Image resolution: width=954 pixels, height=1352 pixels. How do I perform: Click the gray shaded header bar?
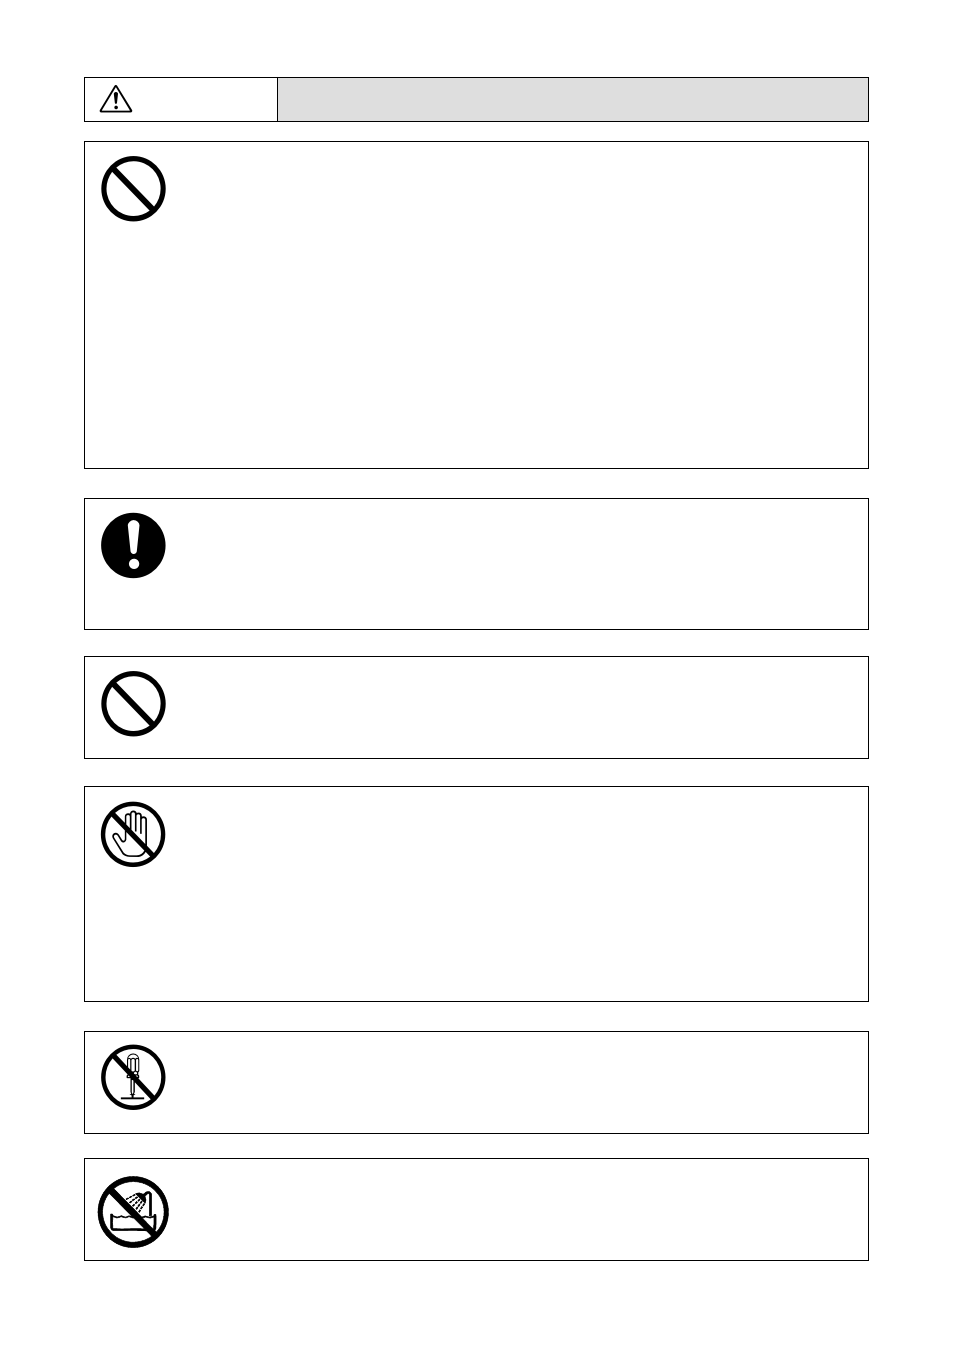[x=572, y=100]
